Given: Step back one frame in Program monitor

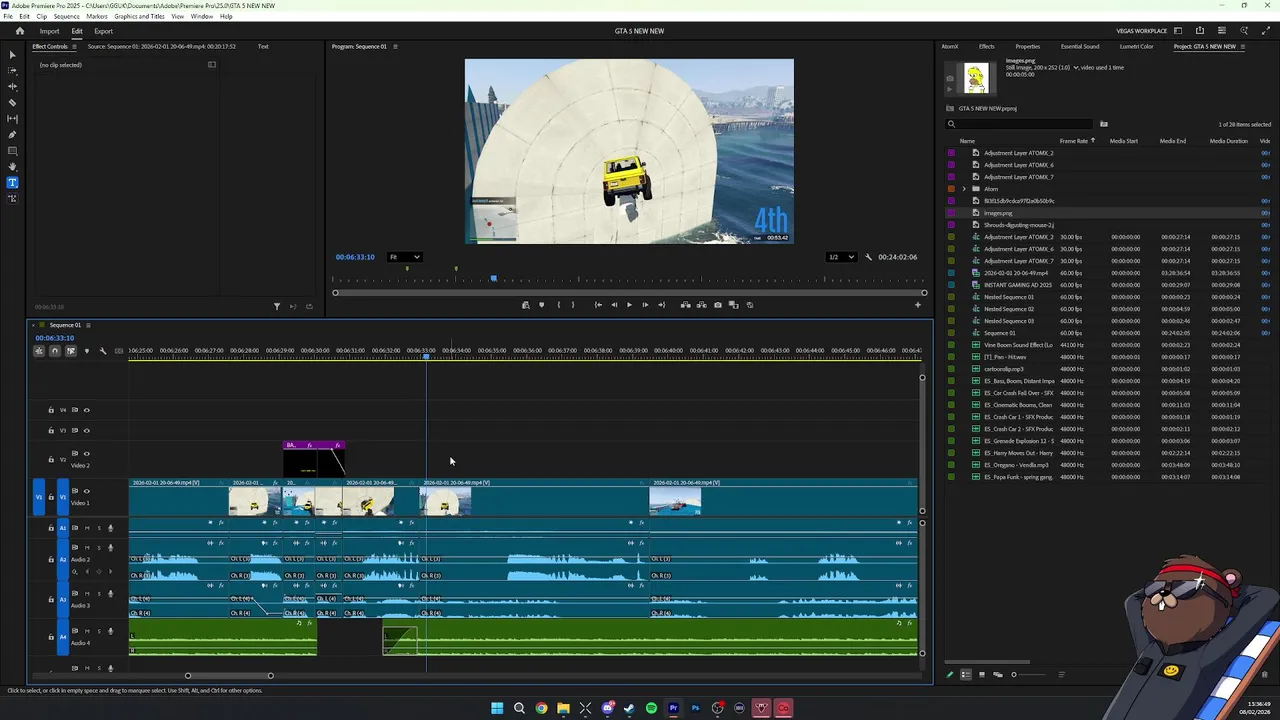Looking at the screenshot, I should click(x=614, y=305).
